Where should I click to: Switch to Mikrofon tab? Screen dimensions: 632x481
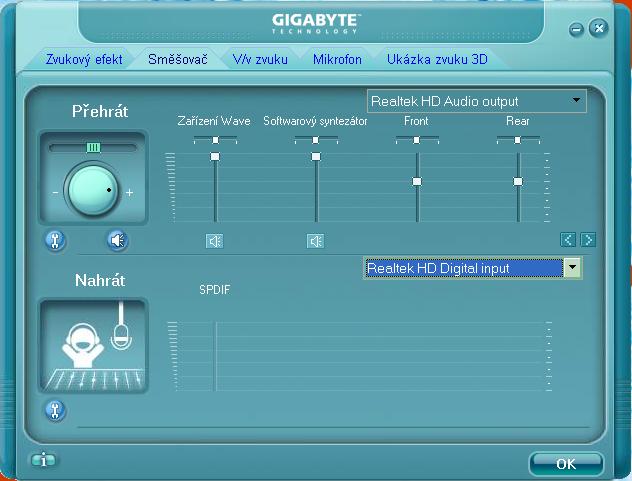337,59
